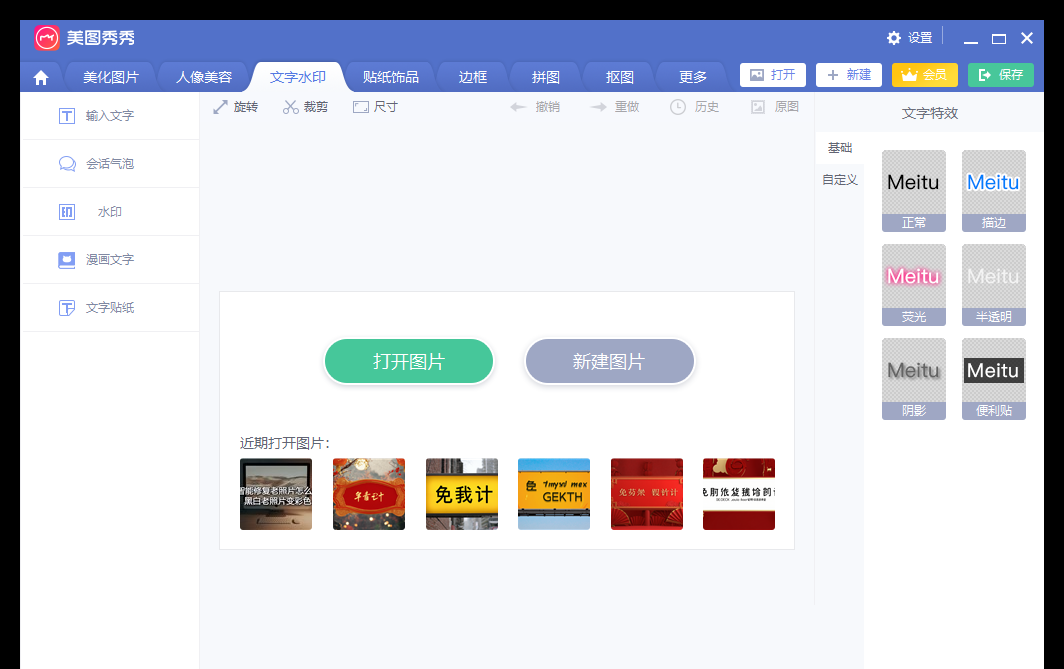Click the 会员 VIP crown button

[925, 75]
